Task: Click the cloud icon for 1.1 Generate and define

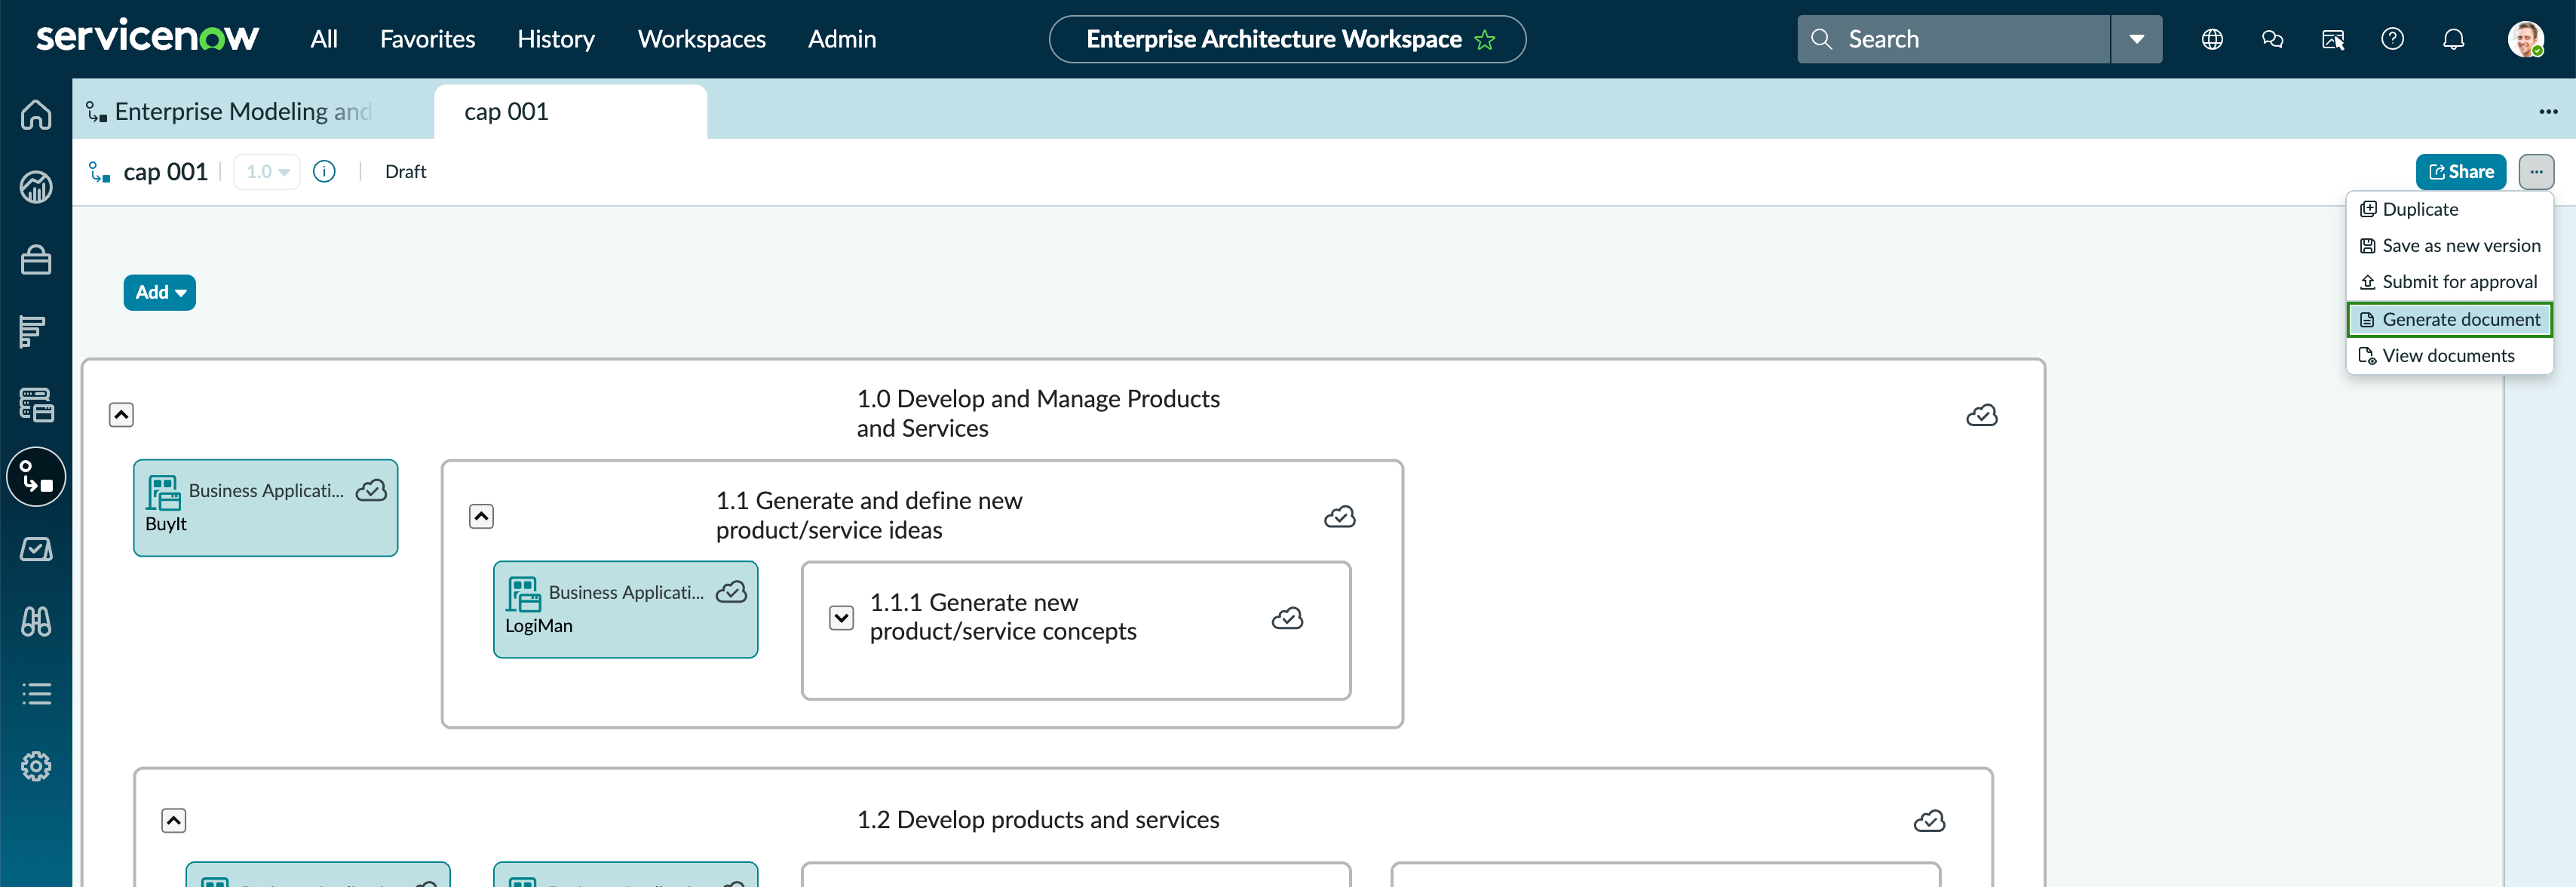Action: pos(1339,516)
